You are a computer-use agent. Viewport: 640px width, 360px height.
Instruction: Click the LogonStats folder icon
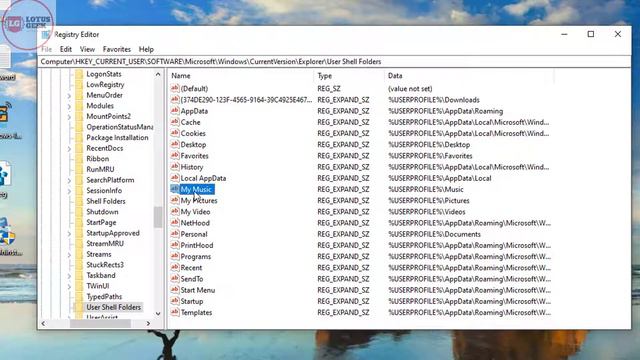pos(79,74)
